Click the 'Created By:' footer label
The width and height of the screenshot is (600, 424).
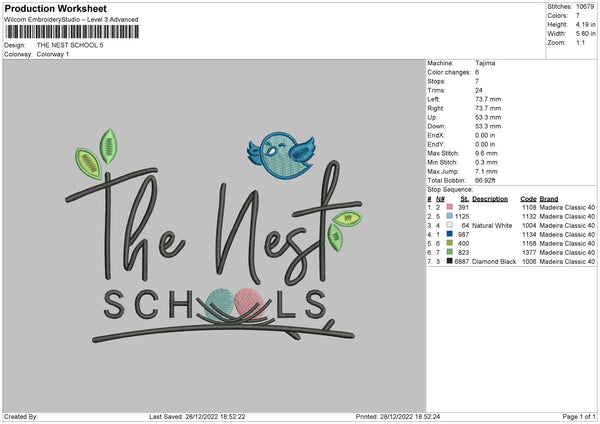(21, 416)
